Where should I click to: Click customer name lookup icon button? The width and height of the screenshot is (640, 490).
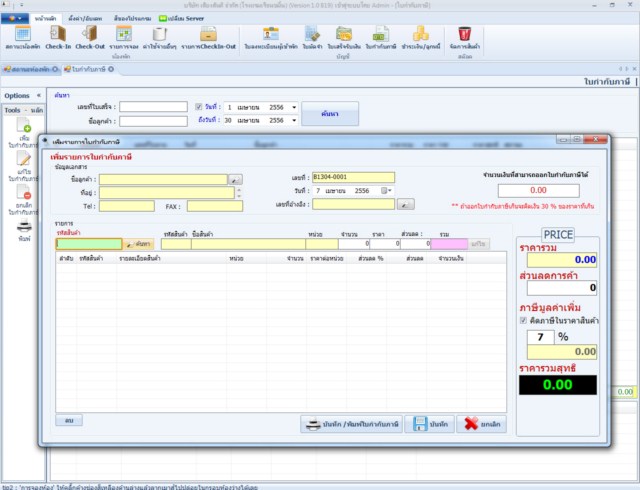(x=235, y=179)
